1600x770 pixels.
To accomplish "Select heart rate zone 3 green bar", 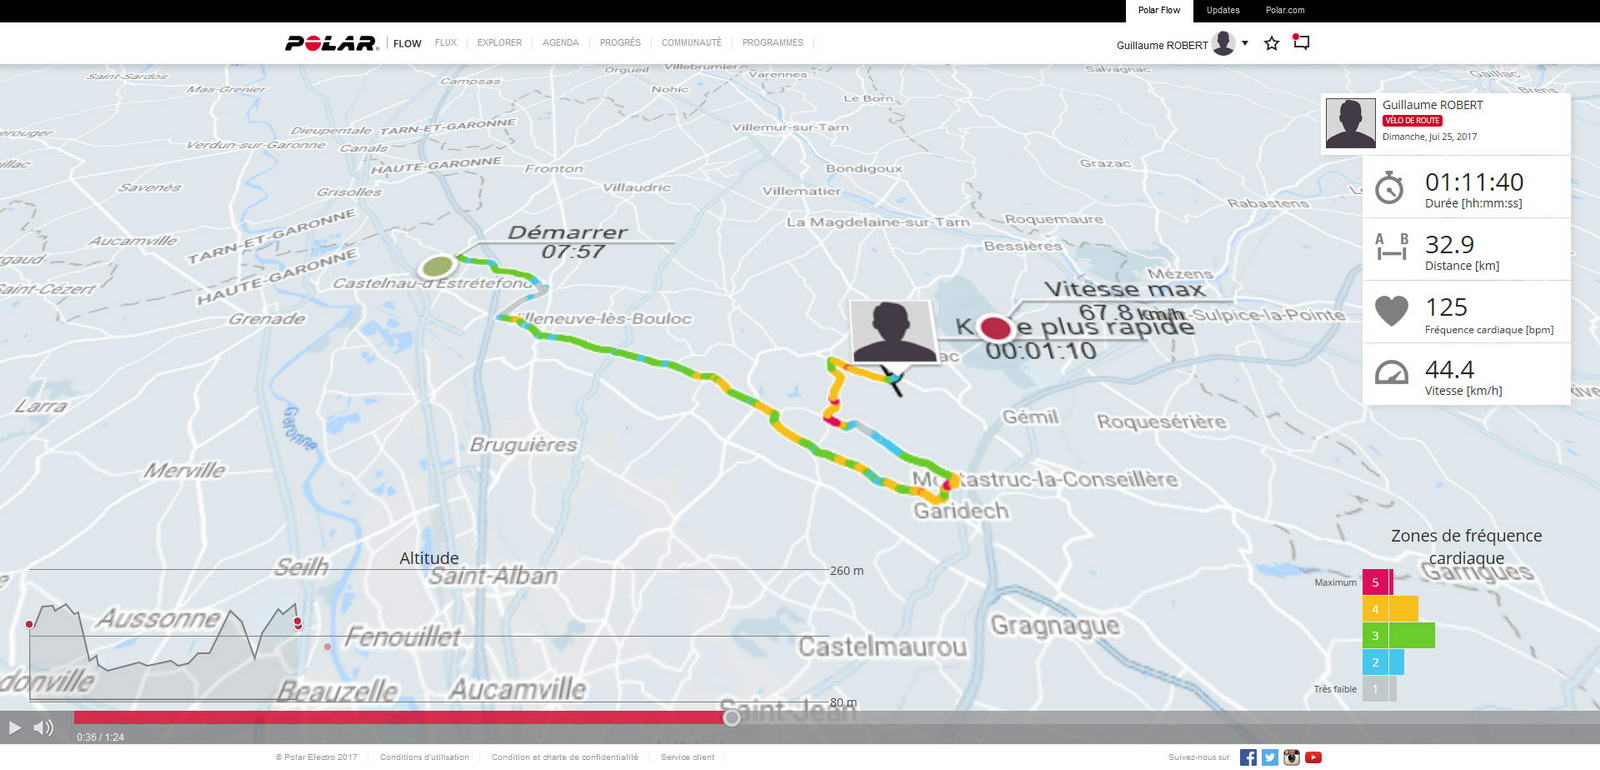I will click(x=1399, y=635).
